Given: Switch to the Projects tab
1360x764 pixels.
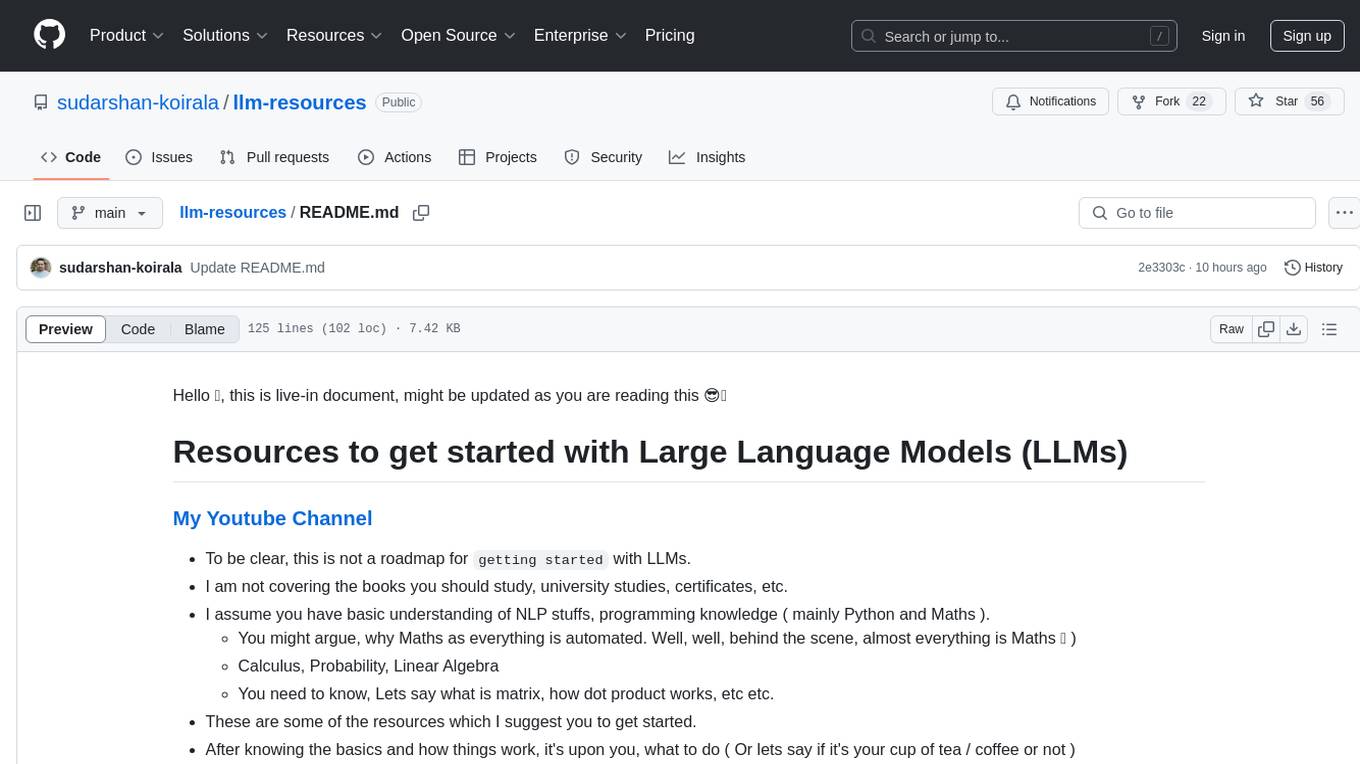Looking at the screenshot, I should (498, 157).
